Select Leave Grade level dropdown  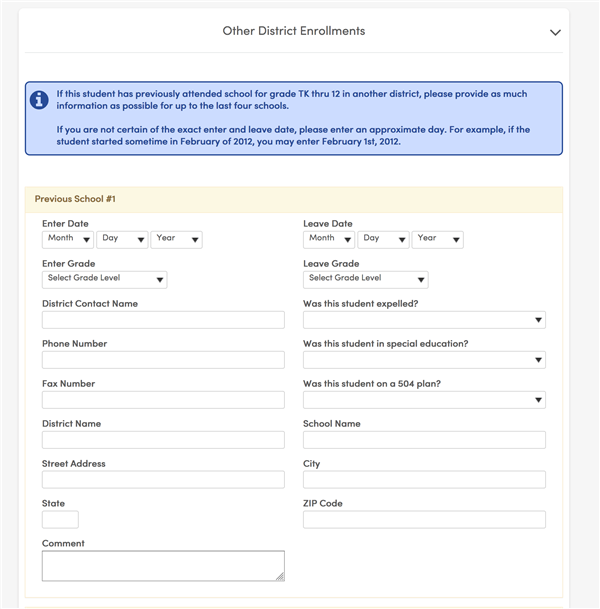[x=366, y=280]
